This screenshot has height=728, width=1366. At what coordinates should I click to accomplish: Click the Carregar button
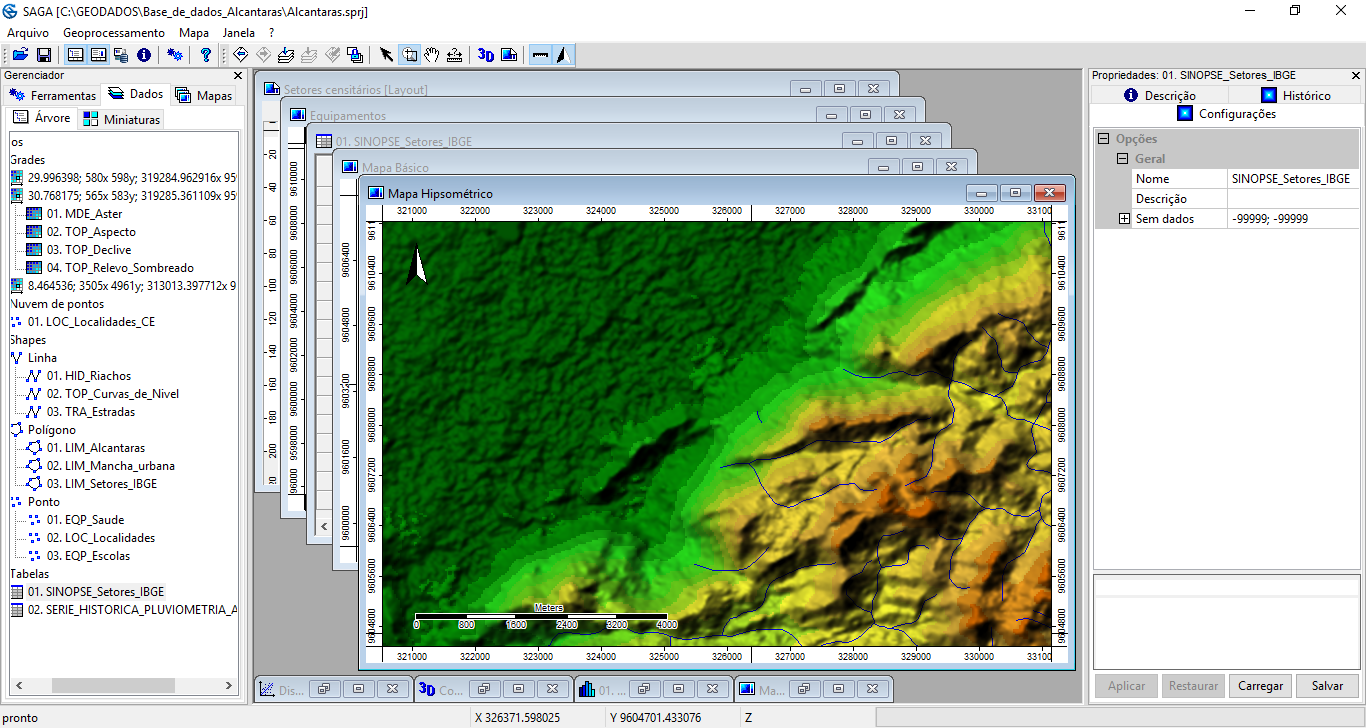(x=1260, y=686)
